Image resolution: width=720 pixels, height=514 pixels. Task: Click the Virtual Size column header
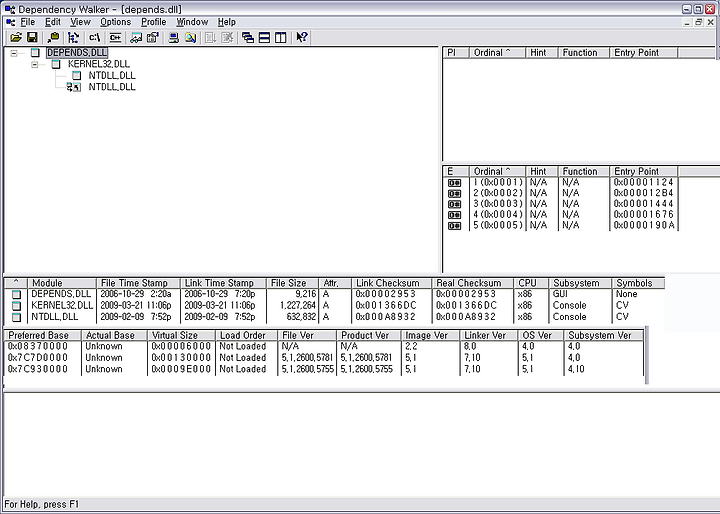(181, 335)
